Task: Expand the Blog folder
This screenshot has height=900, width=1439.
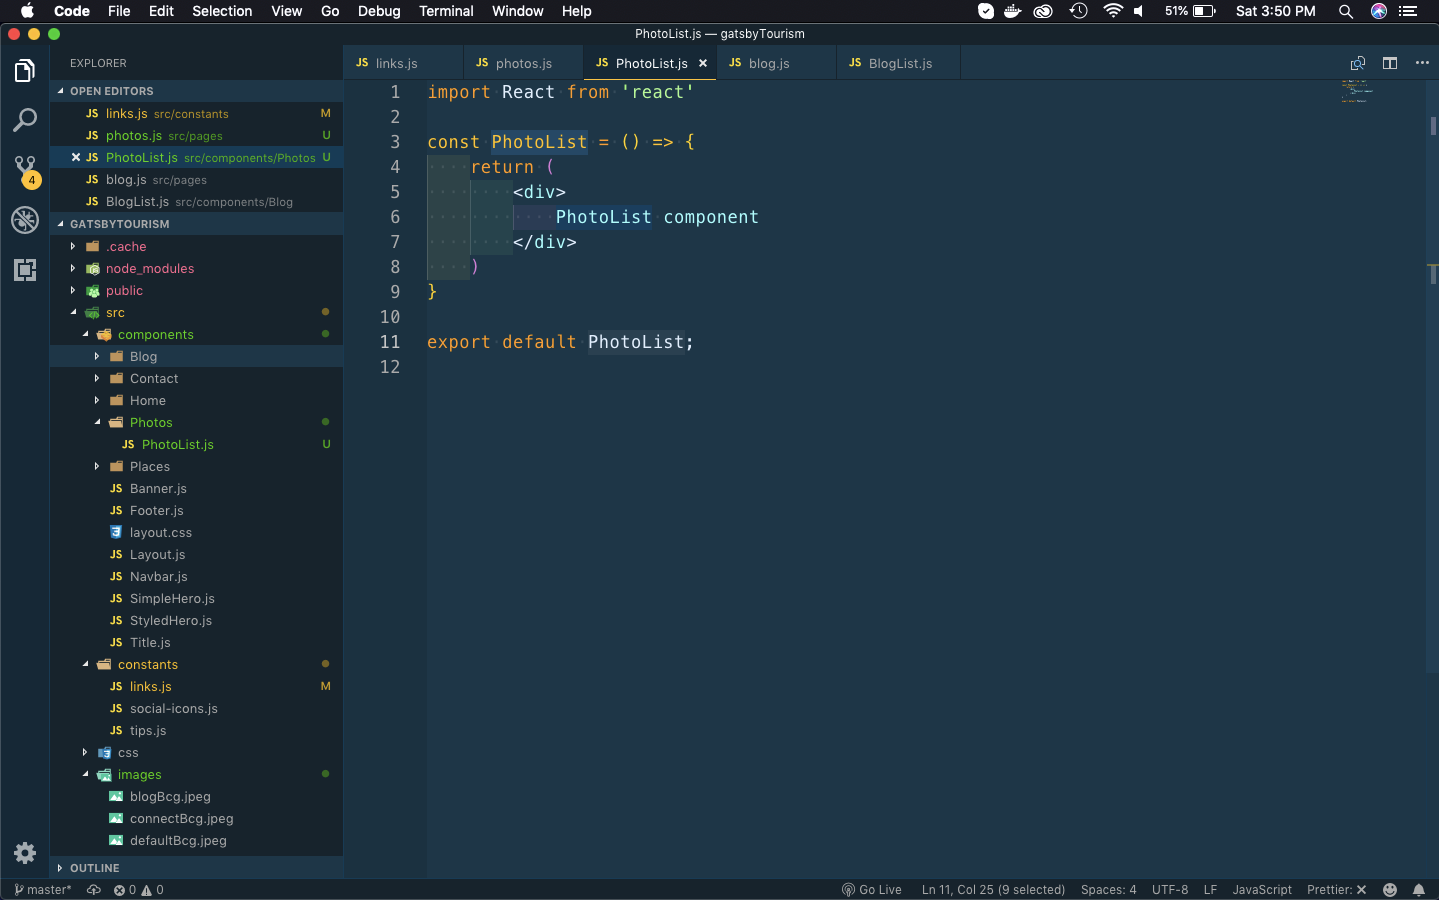Action: coord(143,357)
